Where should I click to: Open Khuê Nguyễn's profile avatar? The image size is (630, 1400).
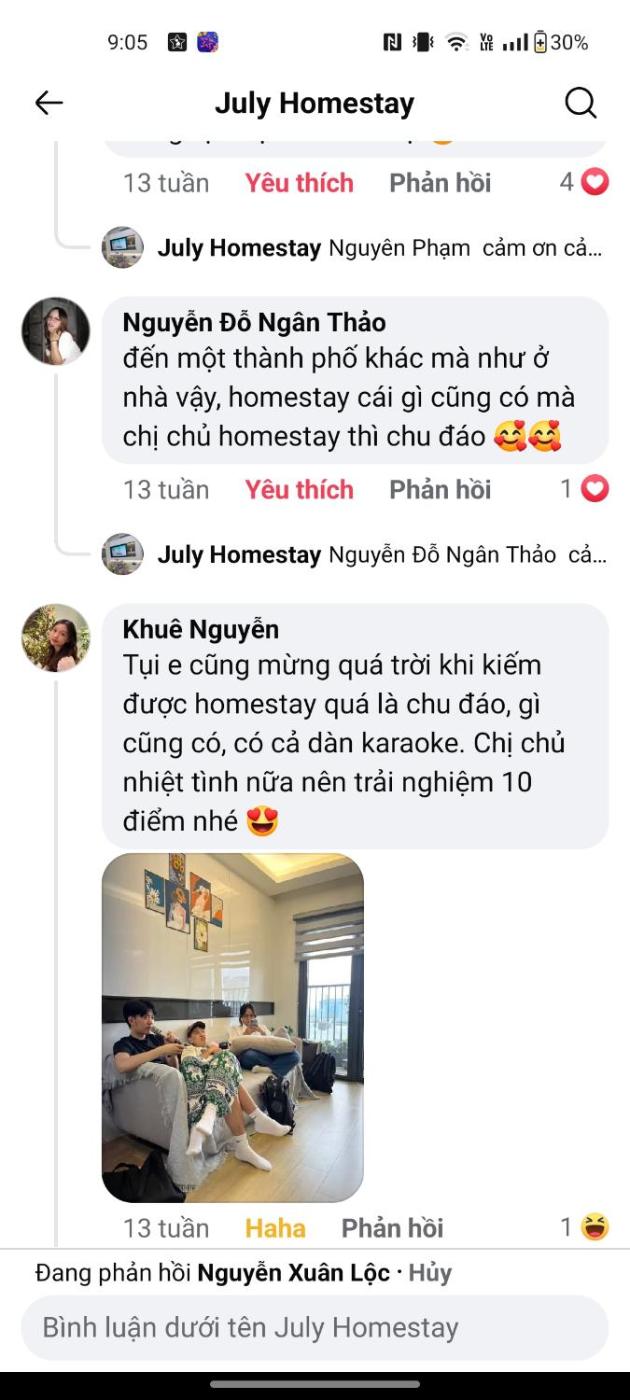pyautogui.click(x=56, y=637)
